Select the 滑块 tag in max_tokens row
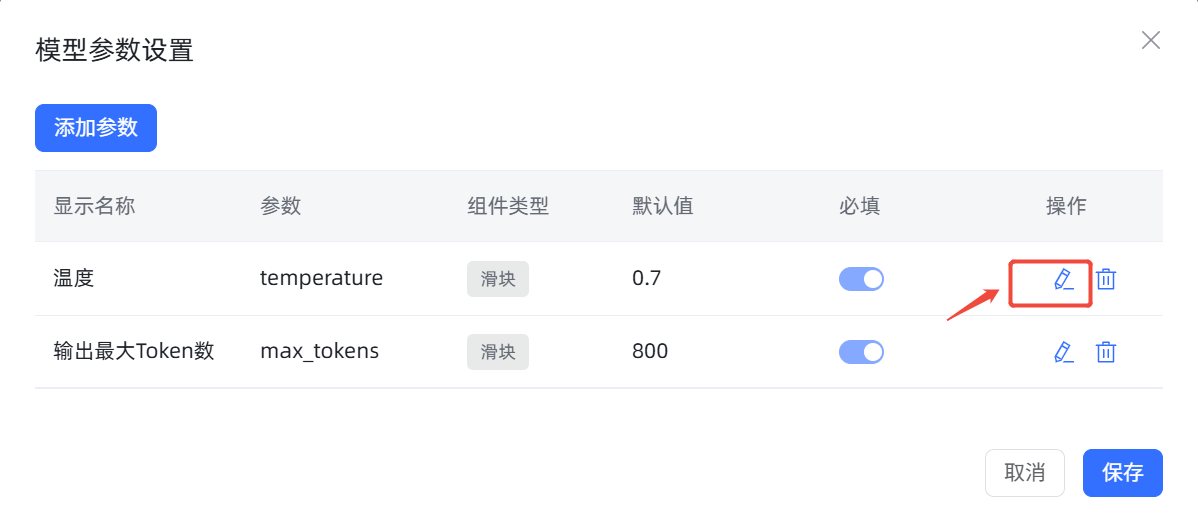 (x=498, y=352)
